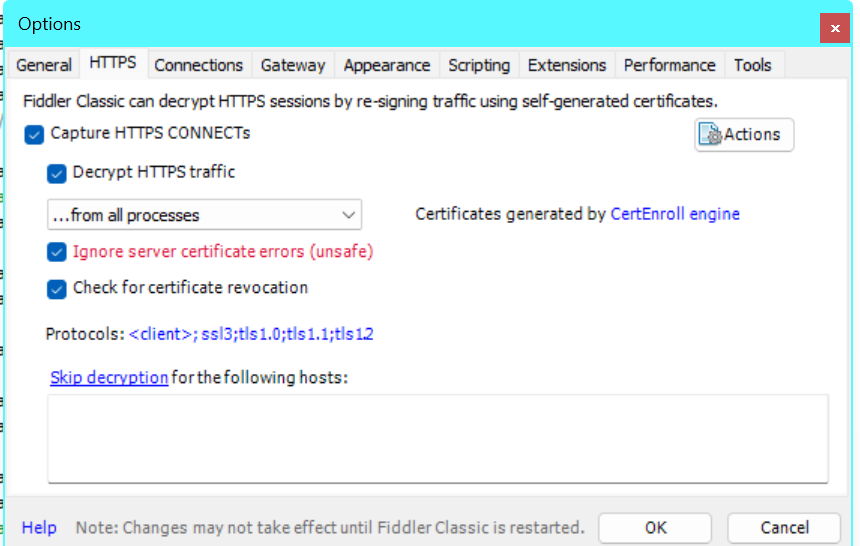Select the HTTPS tab

pos(113,63)
